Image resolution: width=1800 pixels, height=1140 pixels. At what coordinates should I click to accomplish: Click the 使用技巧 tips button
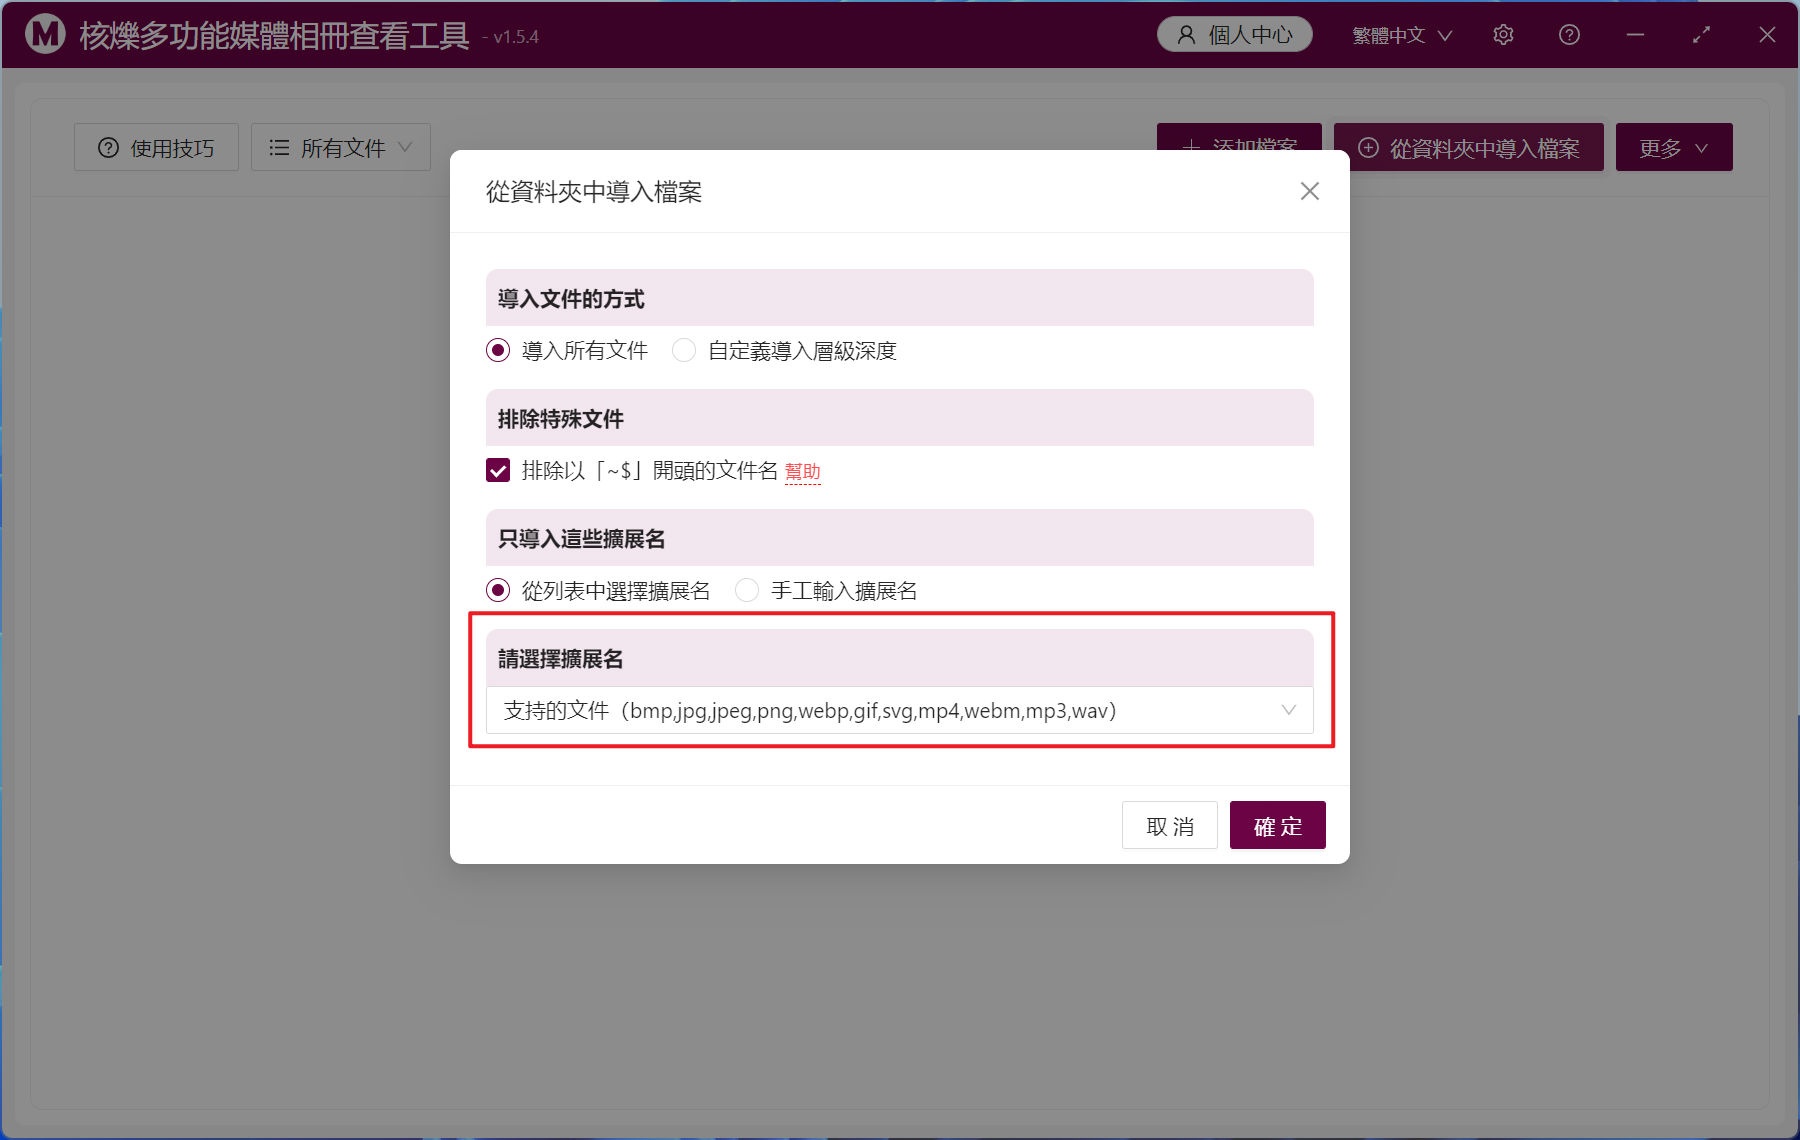(x=156, y=148)
